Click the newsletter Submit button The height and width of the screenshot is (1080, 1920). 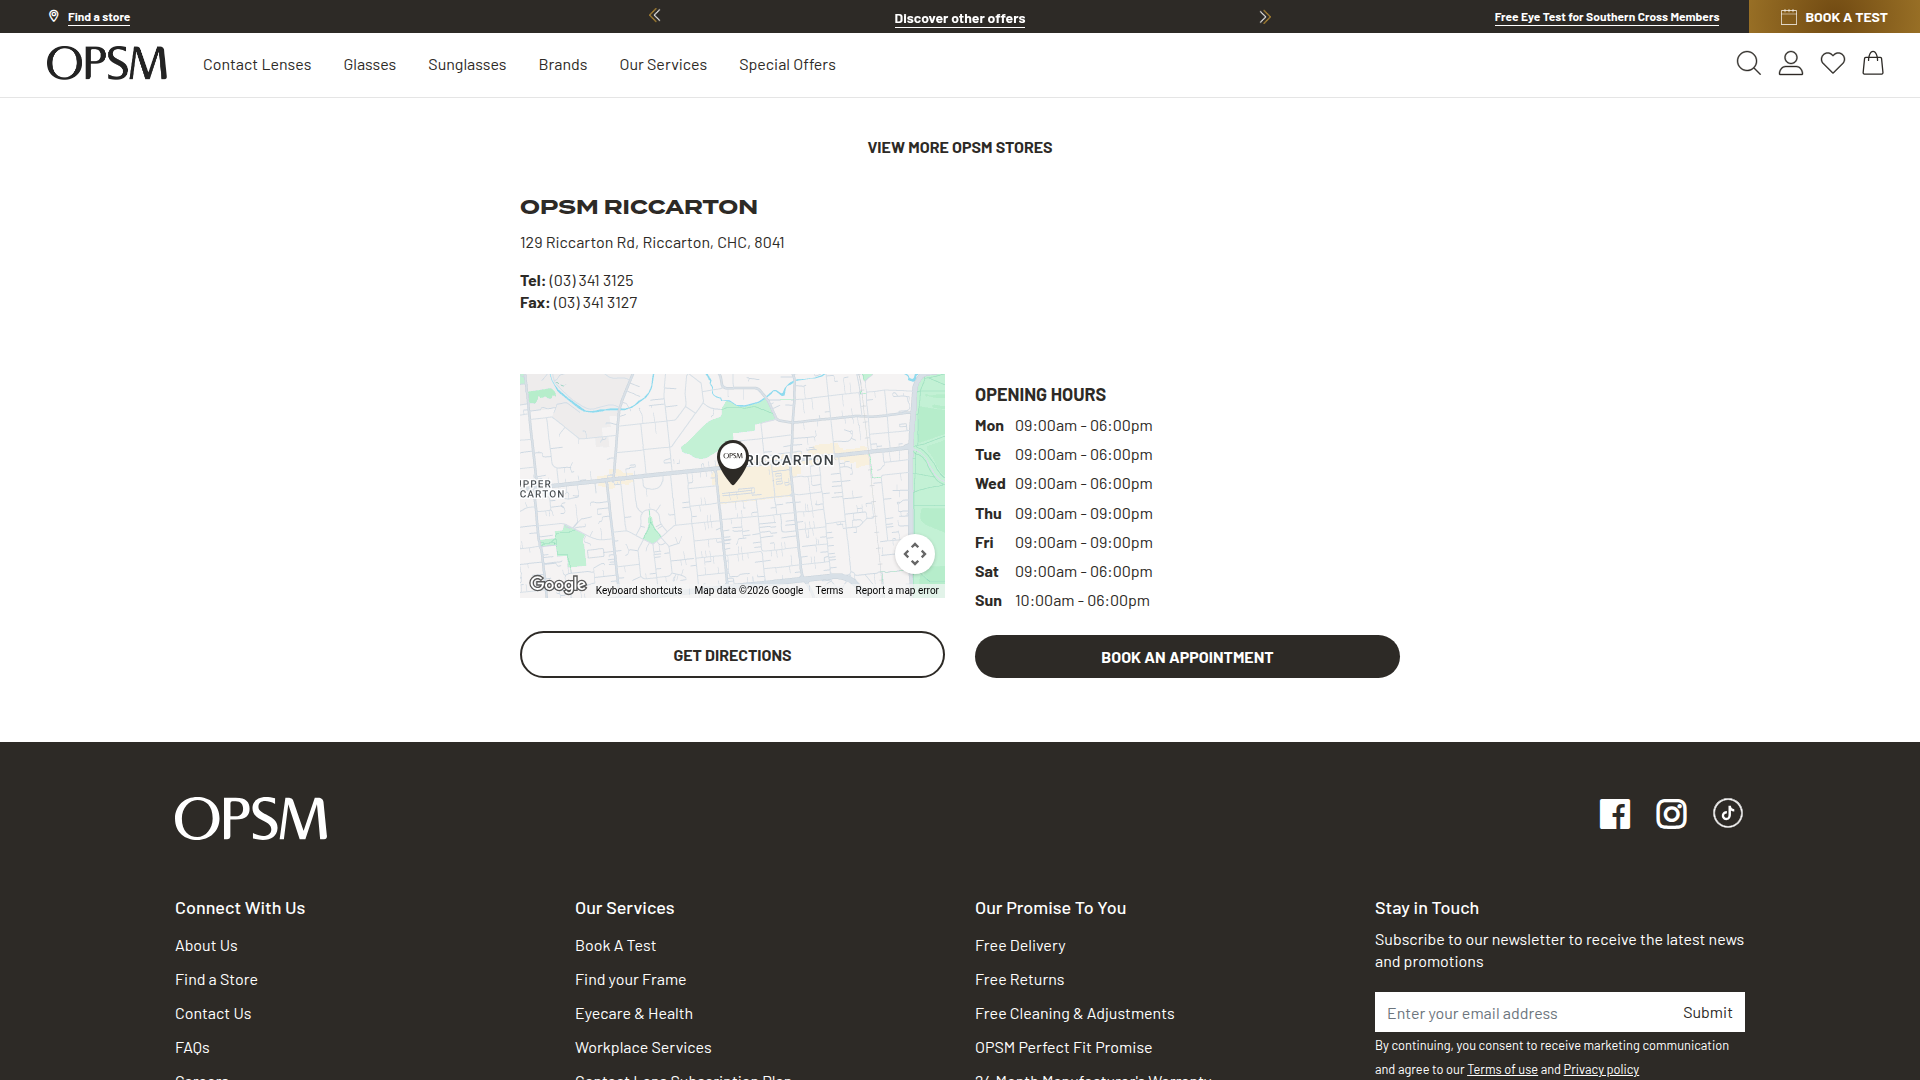pos(1707,1013)
